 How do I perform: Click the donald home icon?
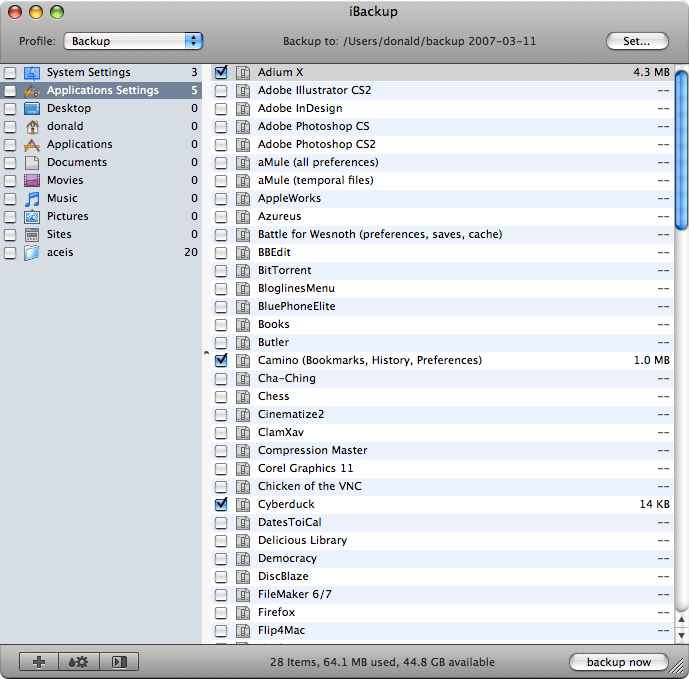(x=32, y=127)
